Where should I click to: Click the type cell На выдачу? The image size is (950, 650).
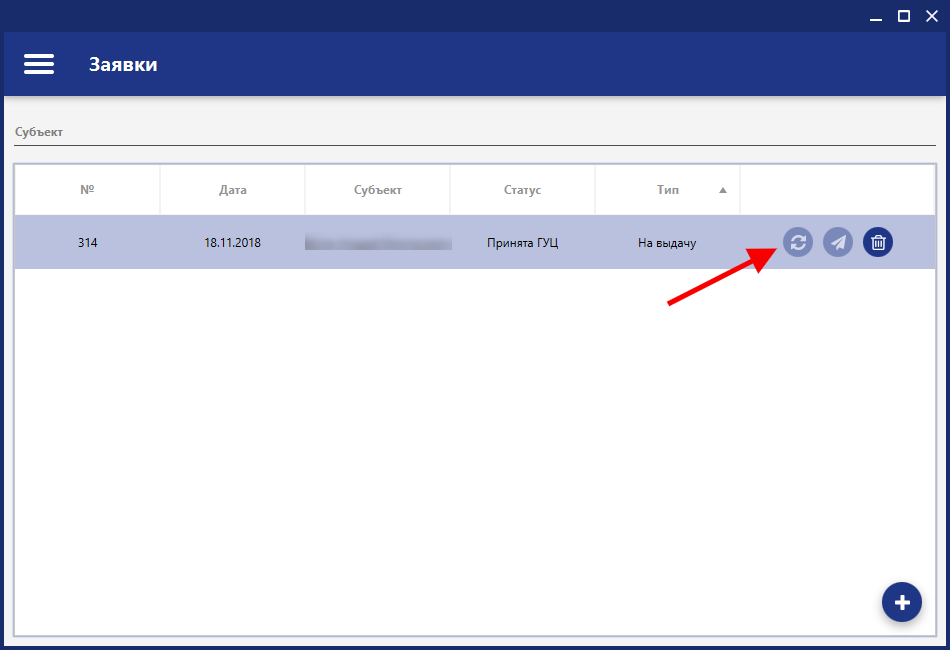(x=667, y=243)
